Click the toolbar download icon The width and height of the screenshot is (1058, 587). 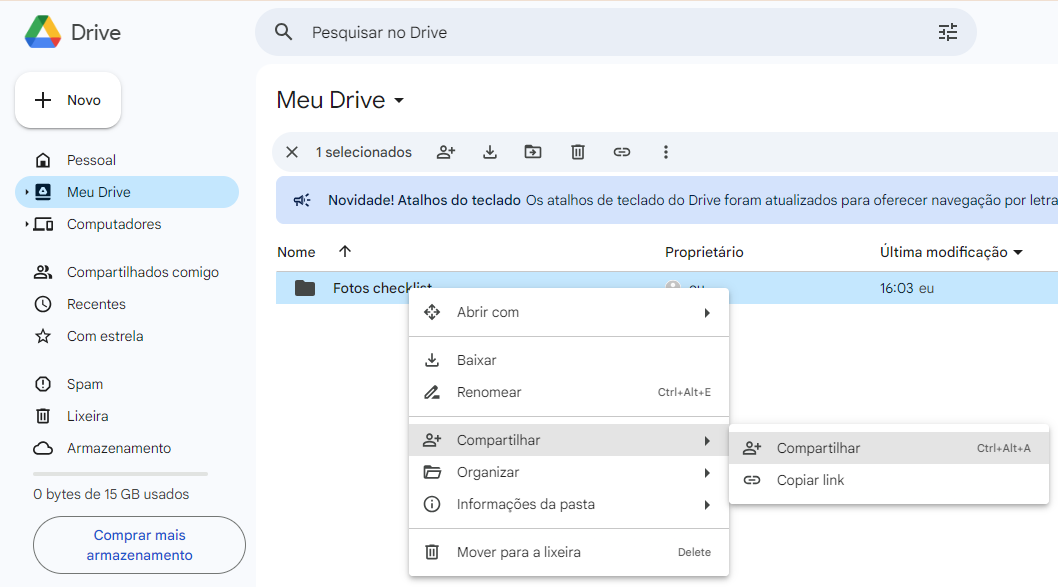tap(490, 152)
